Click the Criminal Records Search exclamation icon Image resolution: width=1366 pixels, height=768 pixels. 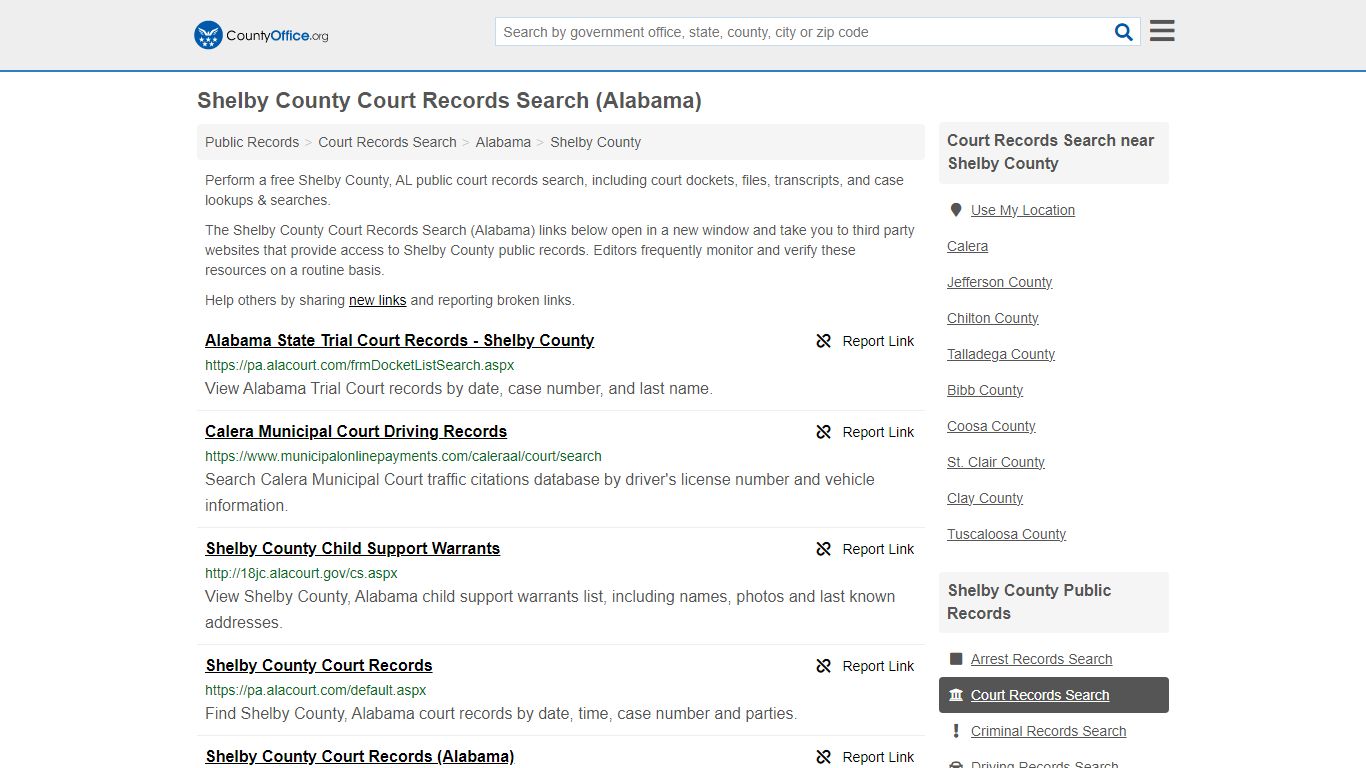(x=956, y=731)
